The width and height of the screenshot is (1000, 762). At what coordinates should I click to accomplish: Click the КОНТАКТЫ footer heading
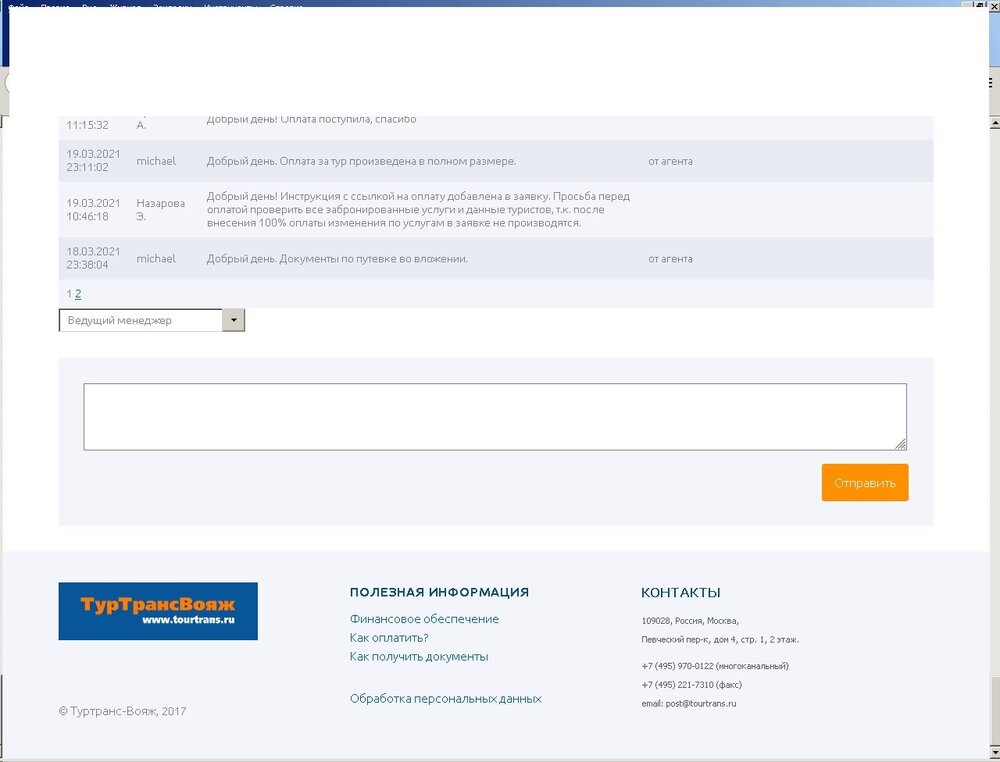[x=680, y=593]
